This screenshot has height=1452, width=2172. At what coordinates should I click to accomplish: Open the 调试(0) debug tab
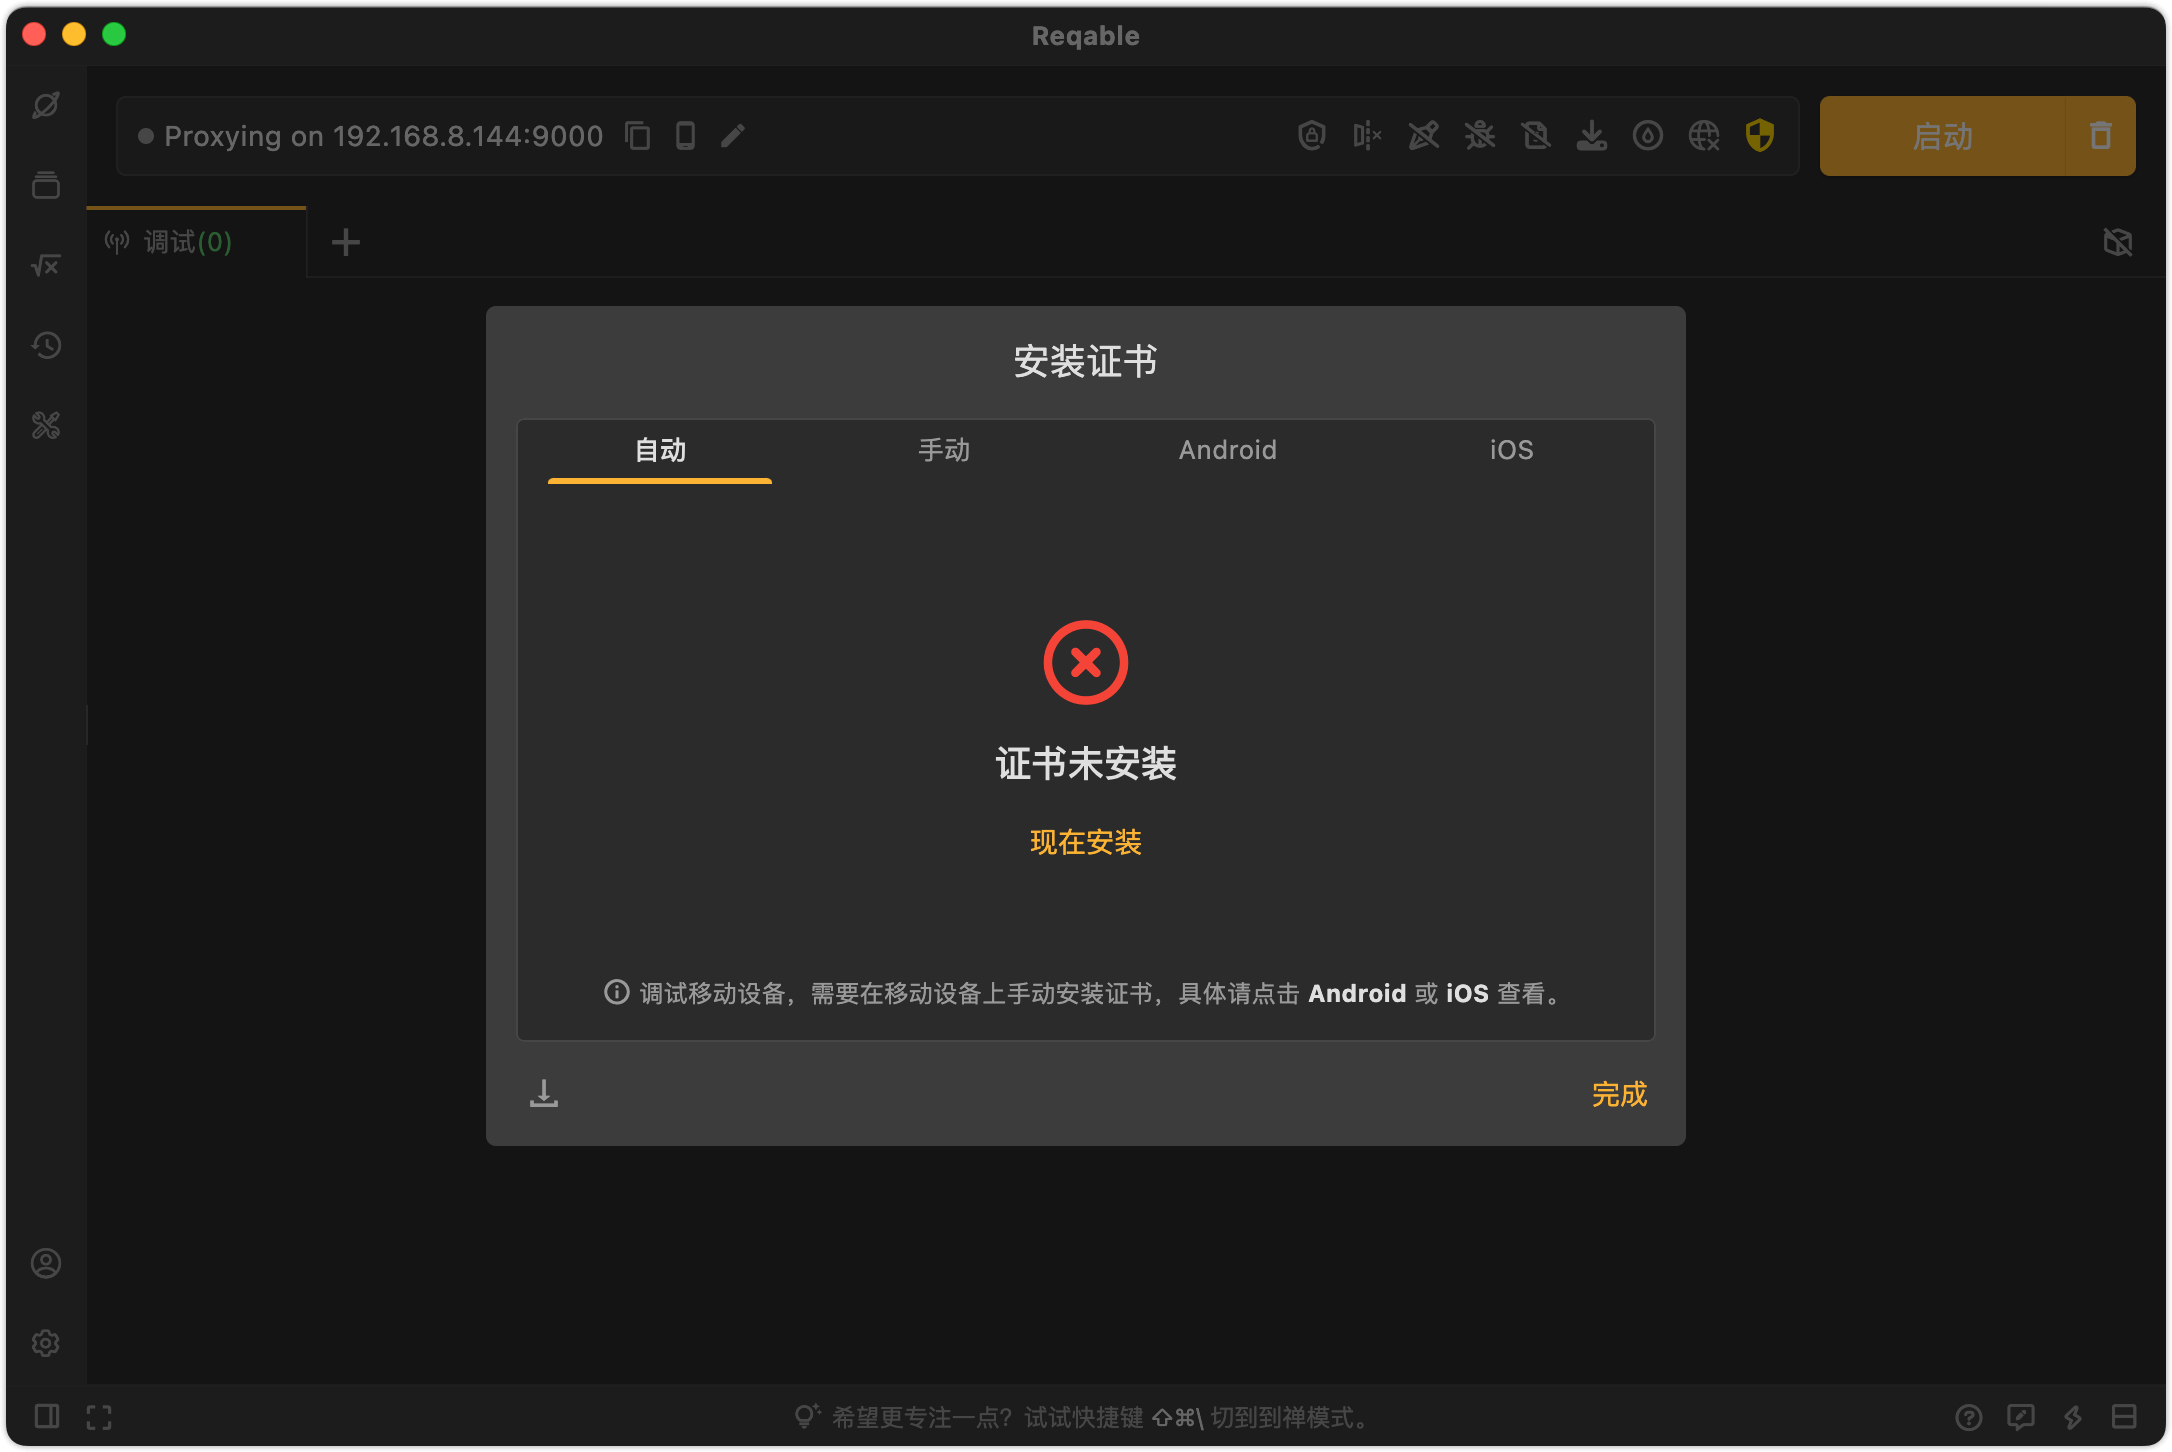coord(185,242)
